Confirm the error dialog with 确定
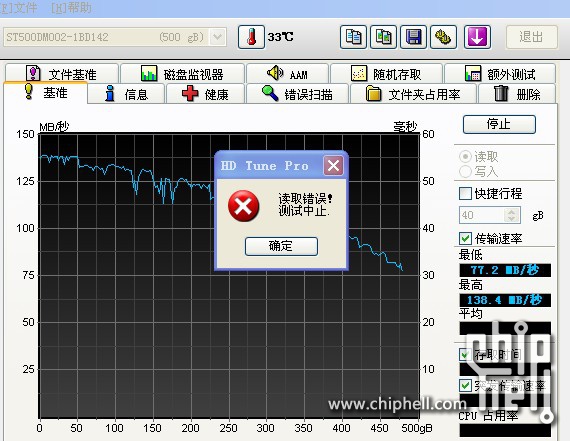Screen dimensions: 570x441 pyautogui.click(x=281, y=246)
